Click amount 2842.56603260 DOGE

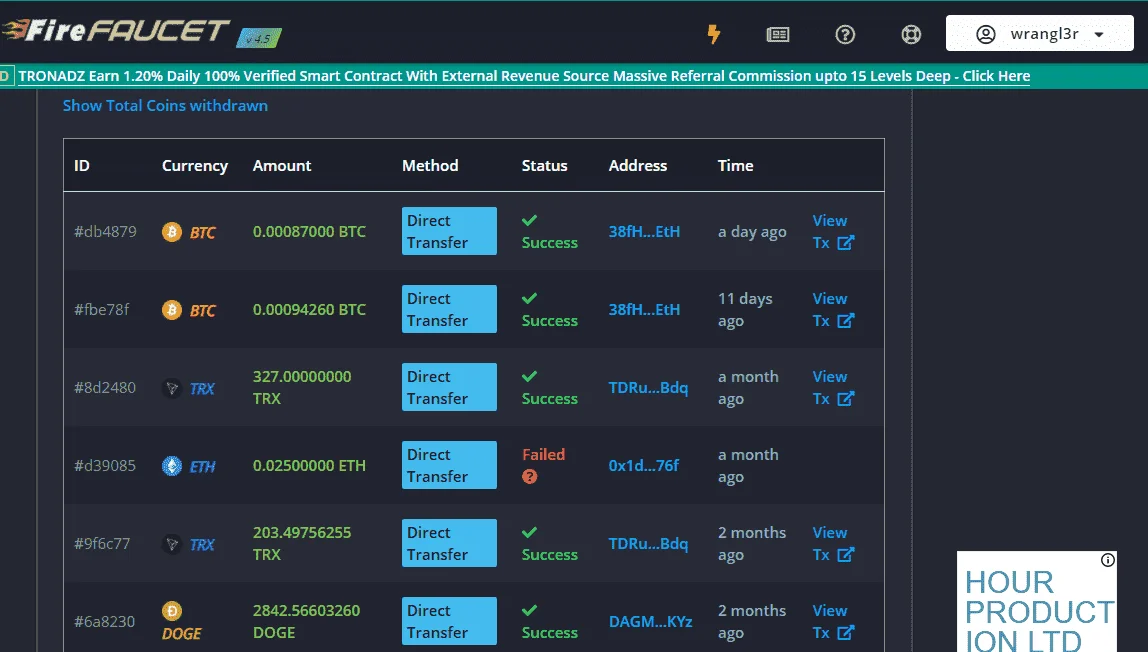[x=306, y=621]
